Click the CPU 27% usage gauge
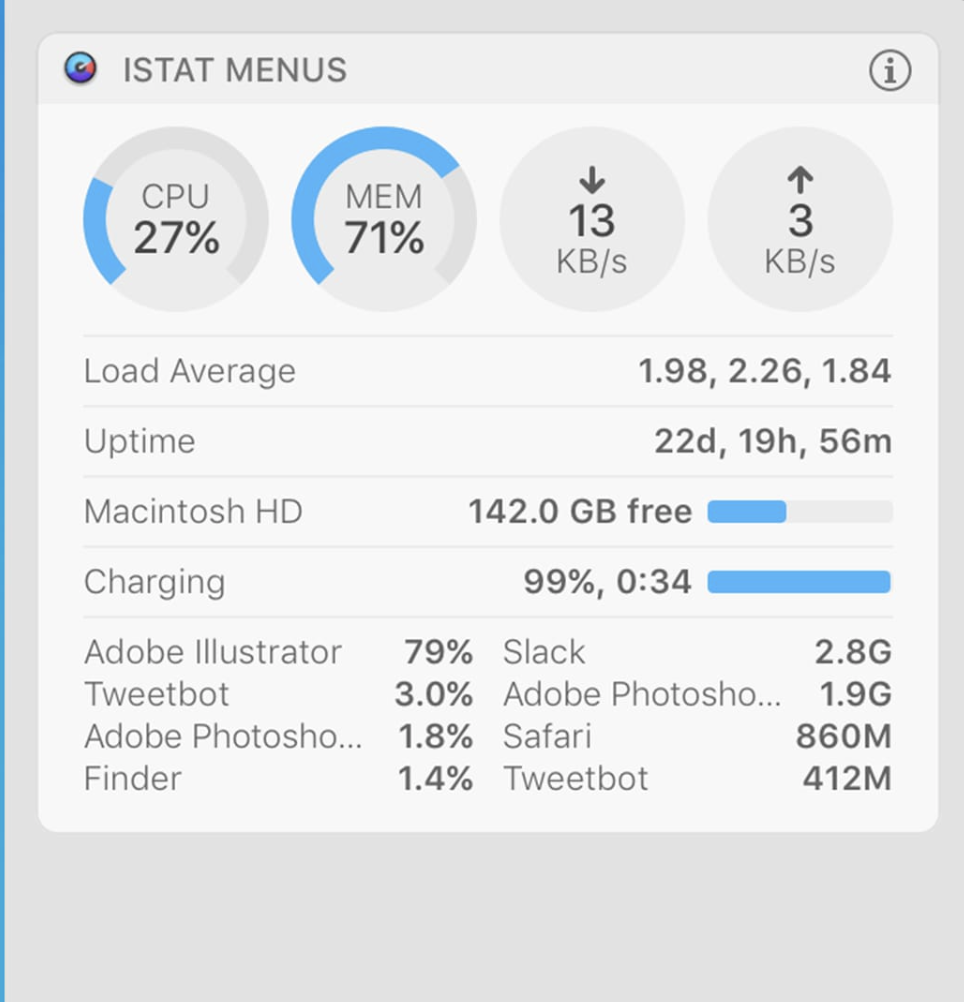Screen dimensions: 964x1002 coord(176,220)
